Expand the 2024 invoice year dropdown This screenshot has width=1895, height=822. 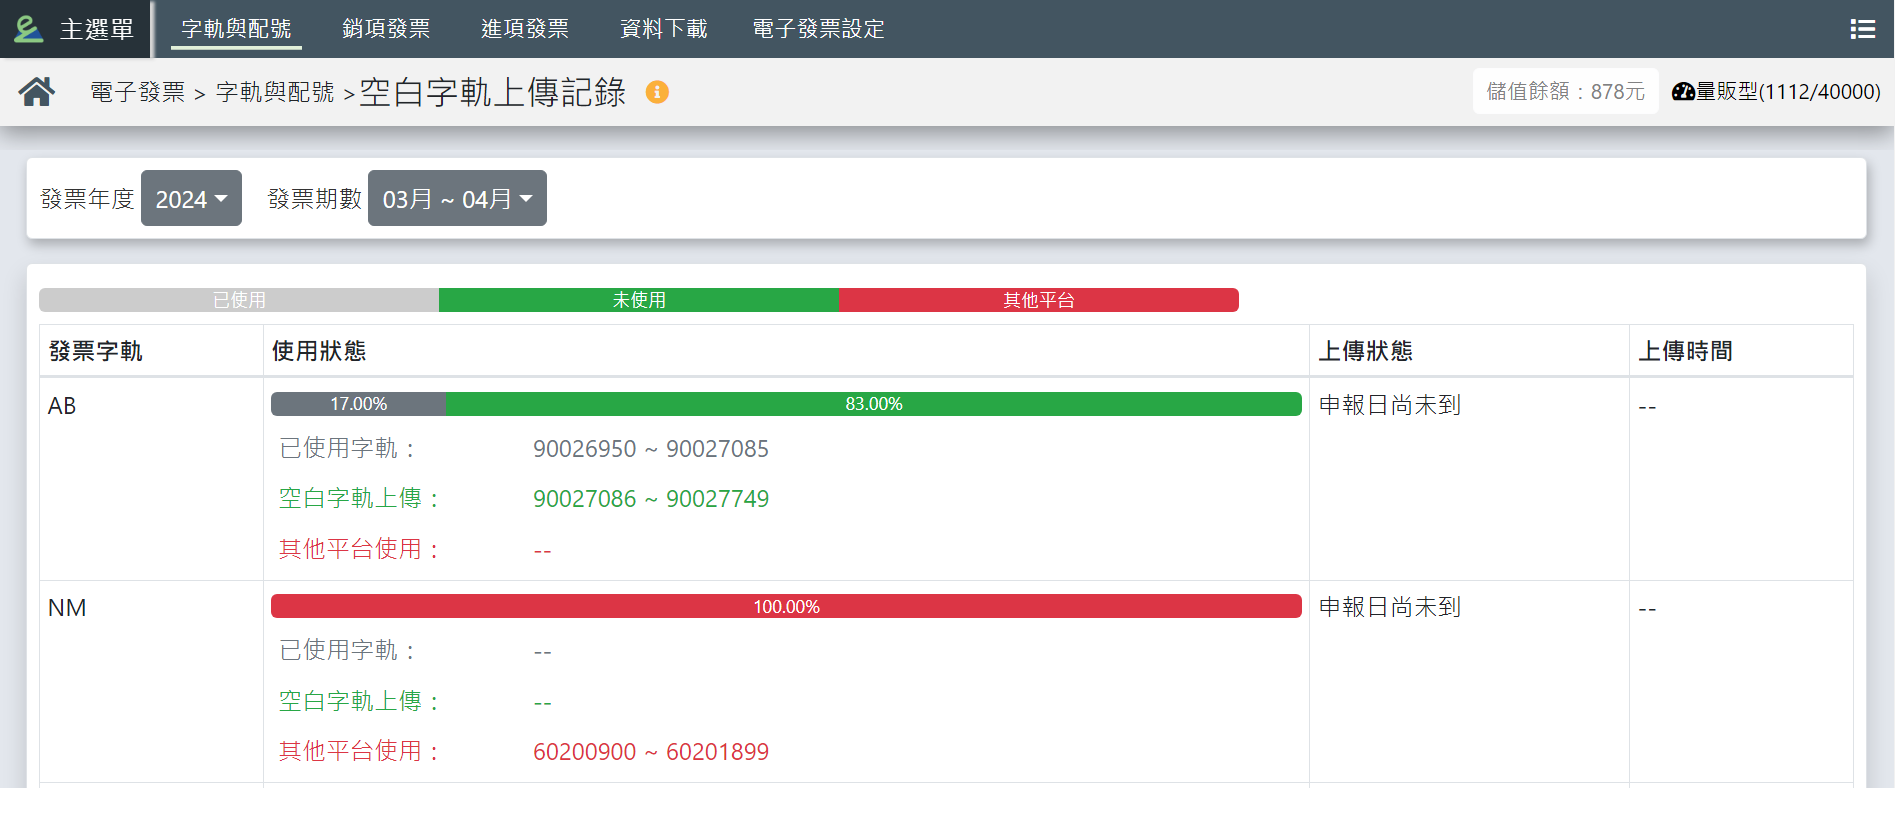(191, 199)
